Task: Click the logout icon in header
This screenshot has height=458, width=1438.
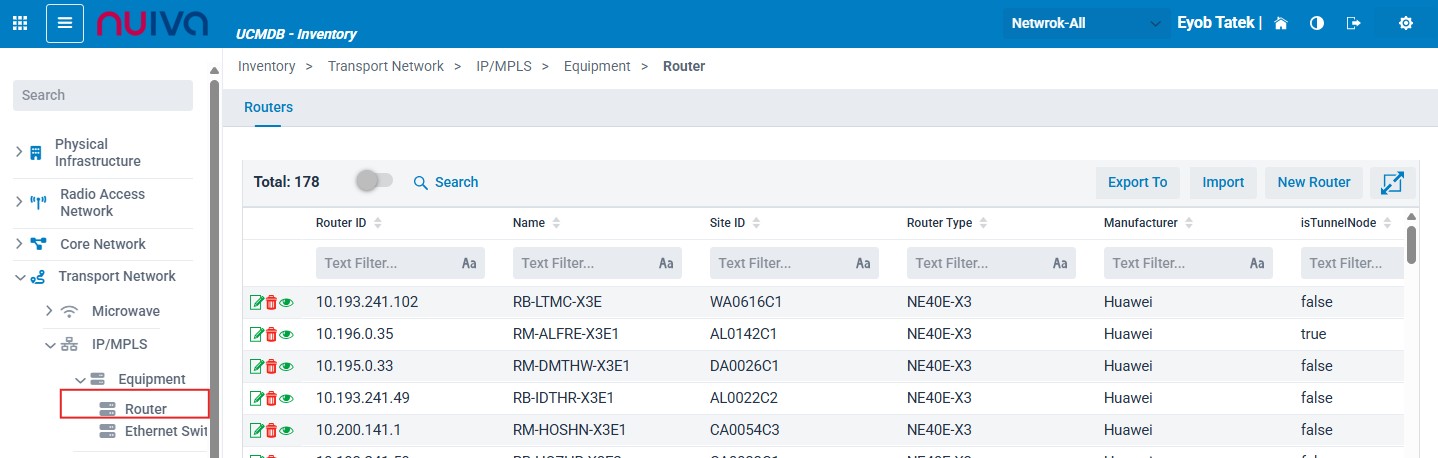Action: tap(1354, 23)
